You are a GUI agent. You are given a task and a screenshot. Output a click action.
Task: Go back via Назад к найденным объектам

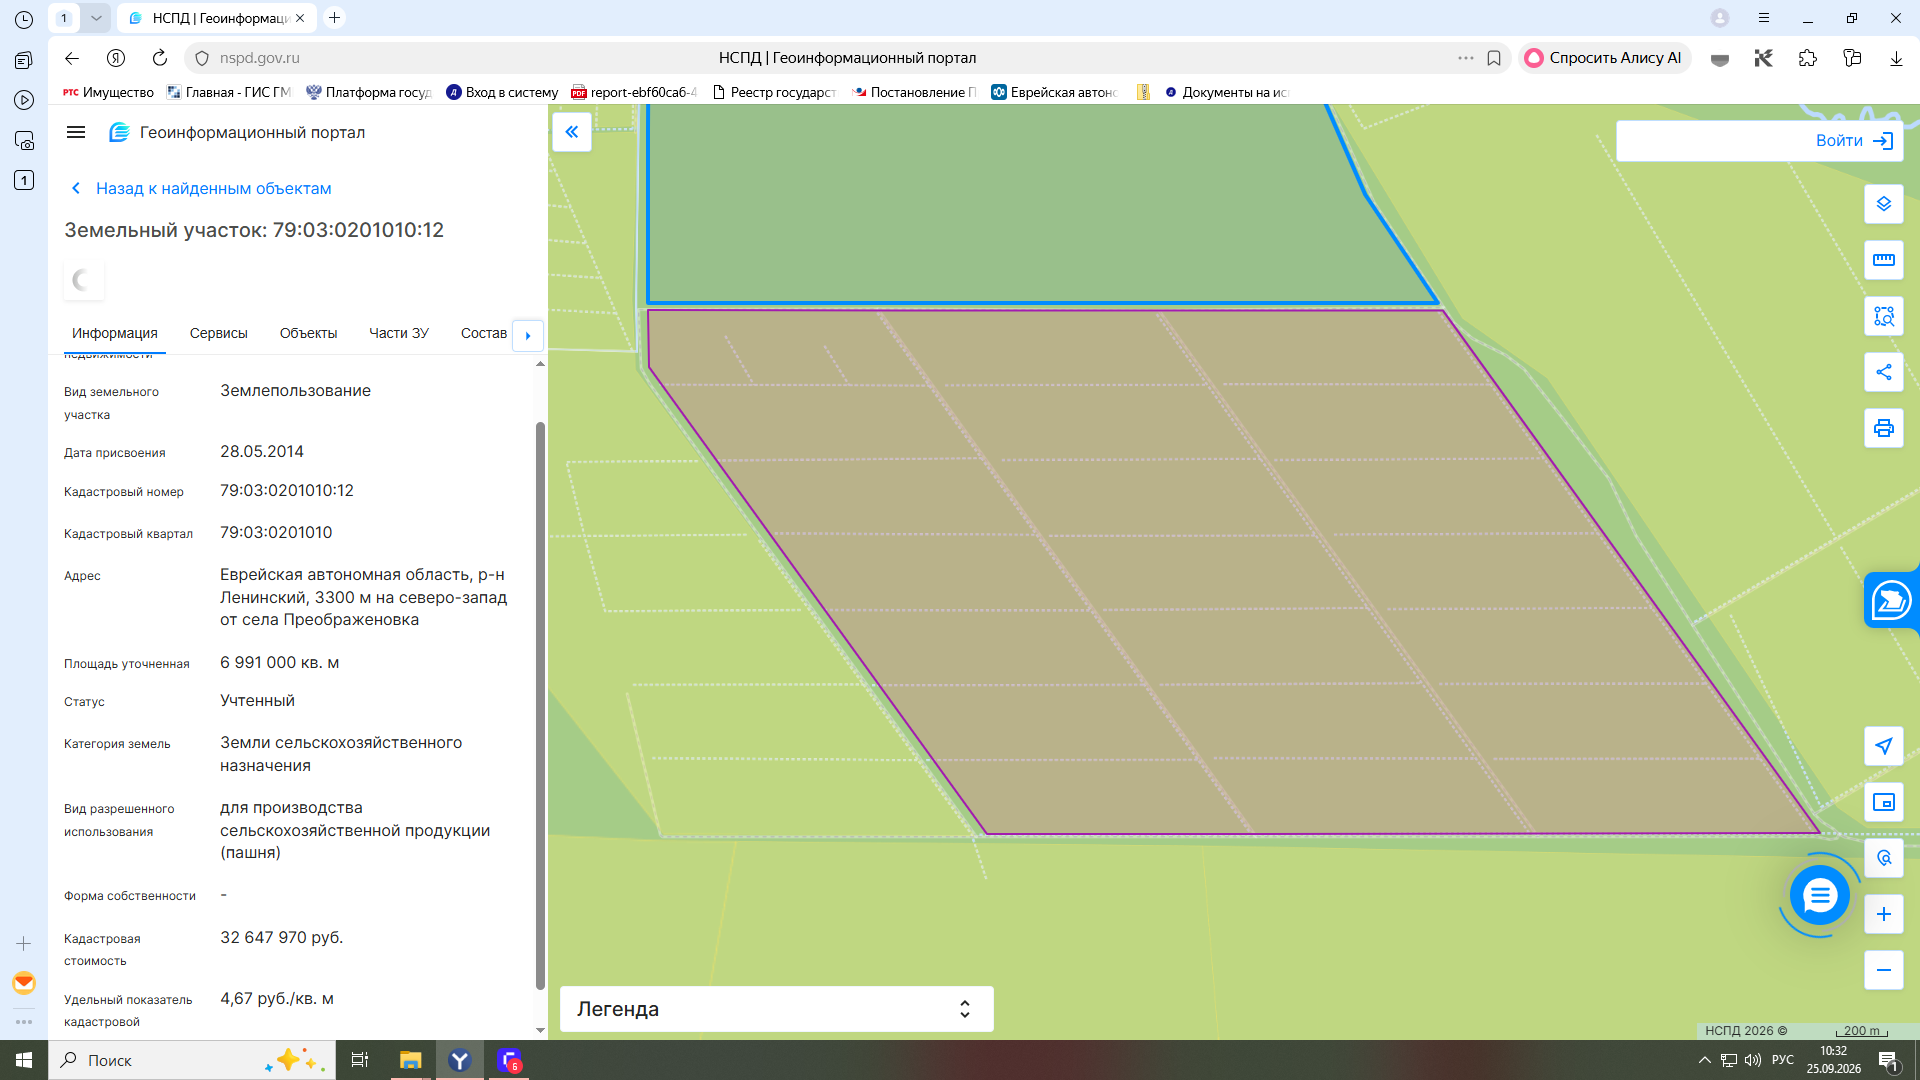201,188
